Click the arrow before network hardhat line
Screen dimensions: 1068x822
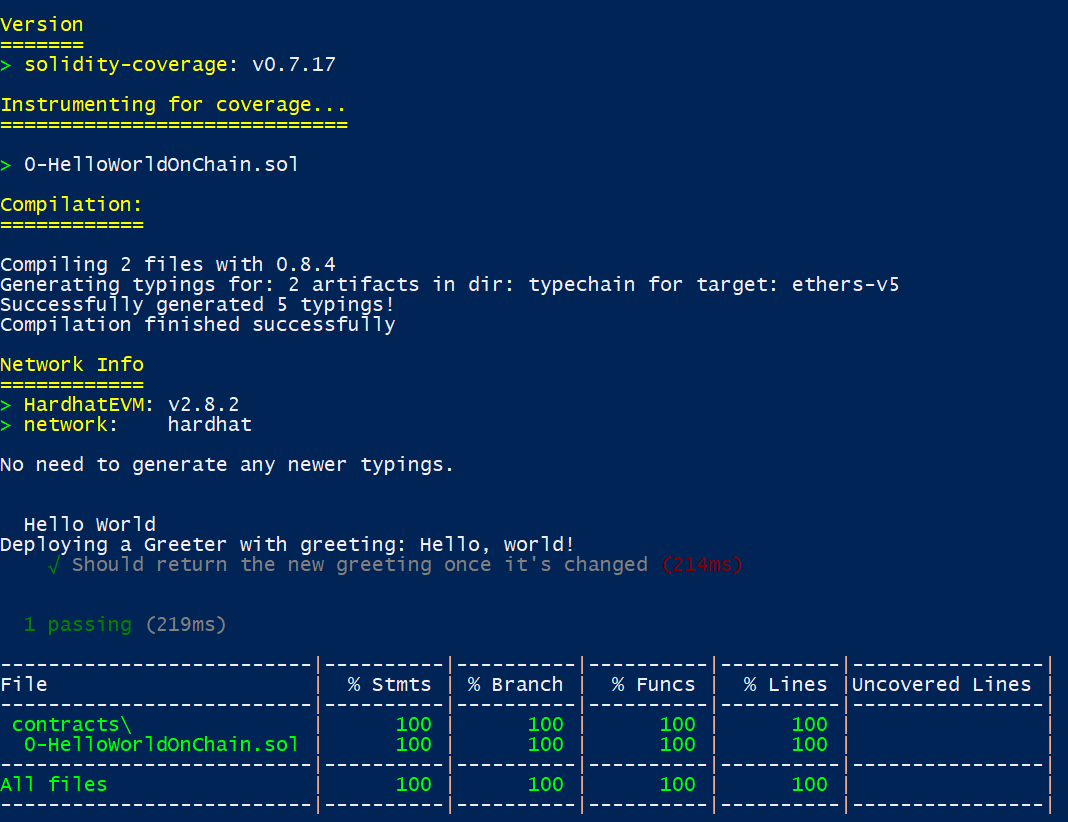point(5,426)
